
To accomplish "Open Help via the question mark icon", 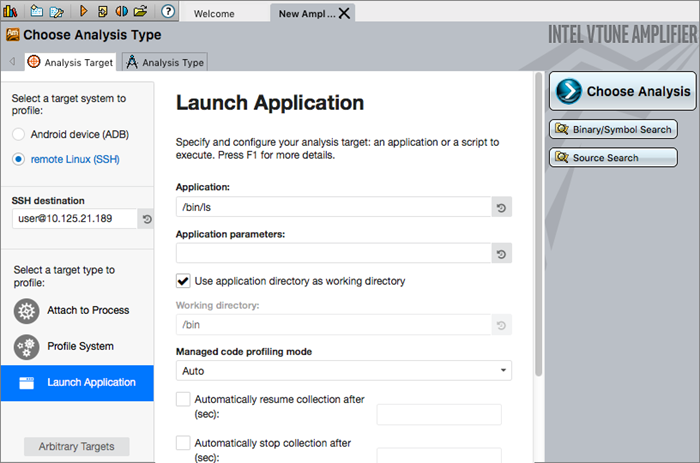I will click(168, 11).
